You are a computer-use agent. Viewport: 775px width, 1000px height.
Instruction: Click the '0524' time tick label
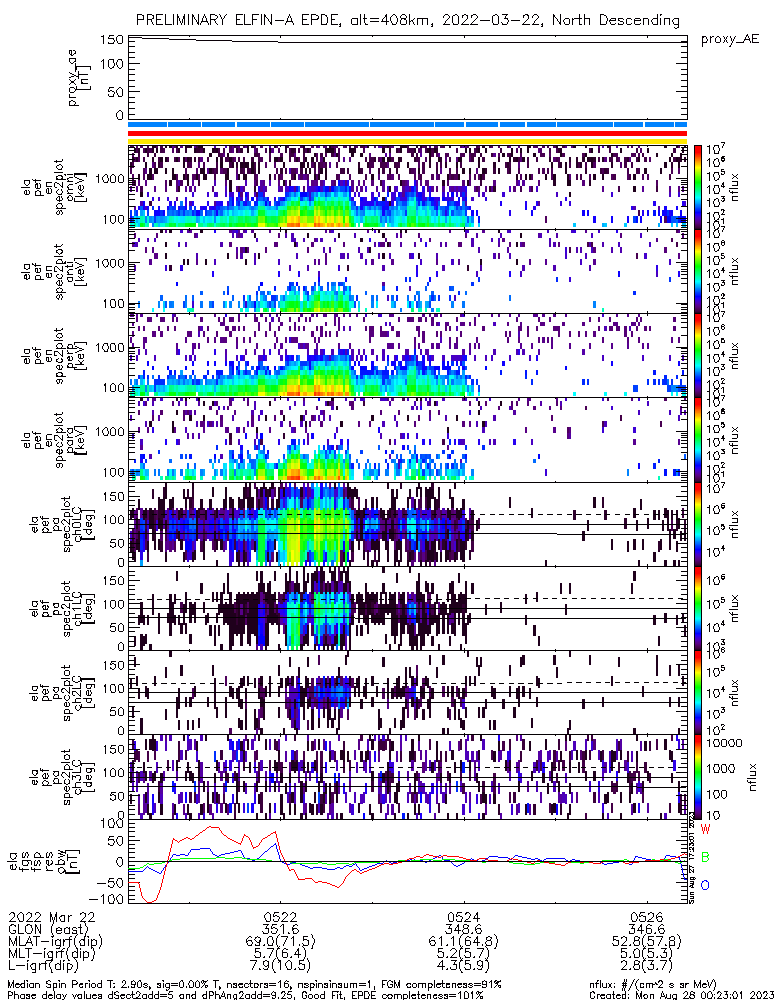(464, 917)
